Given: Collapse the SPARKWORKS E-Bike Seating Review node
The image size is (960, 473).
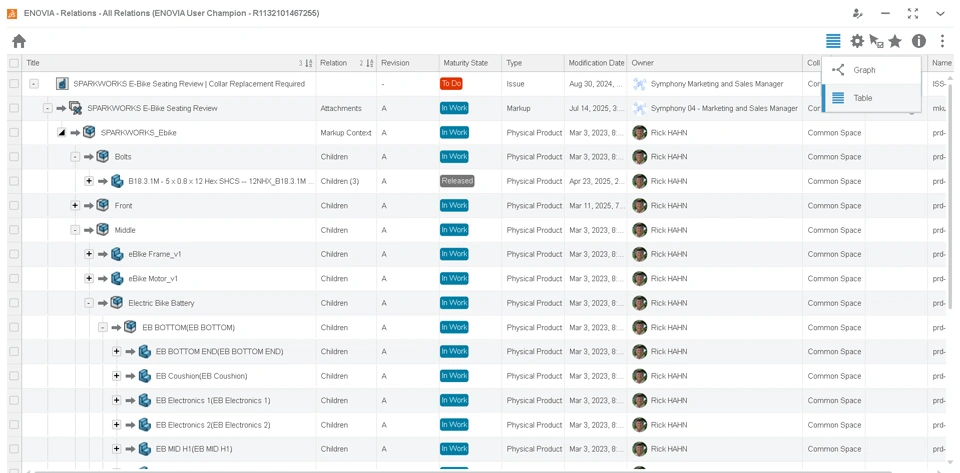Looking at the screenshot, I should (47, 108).
